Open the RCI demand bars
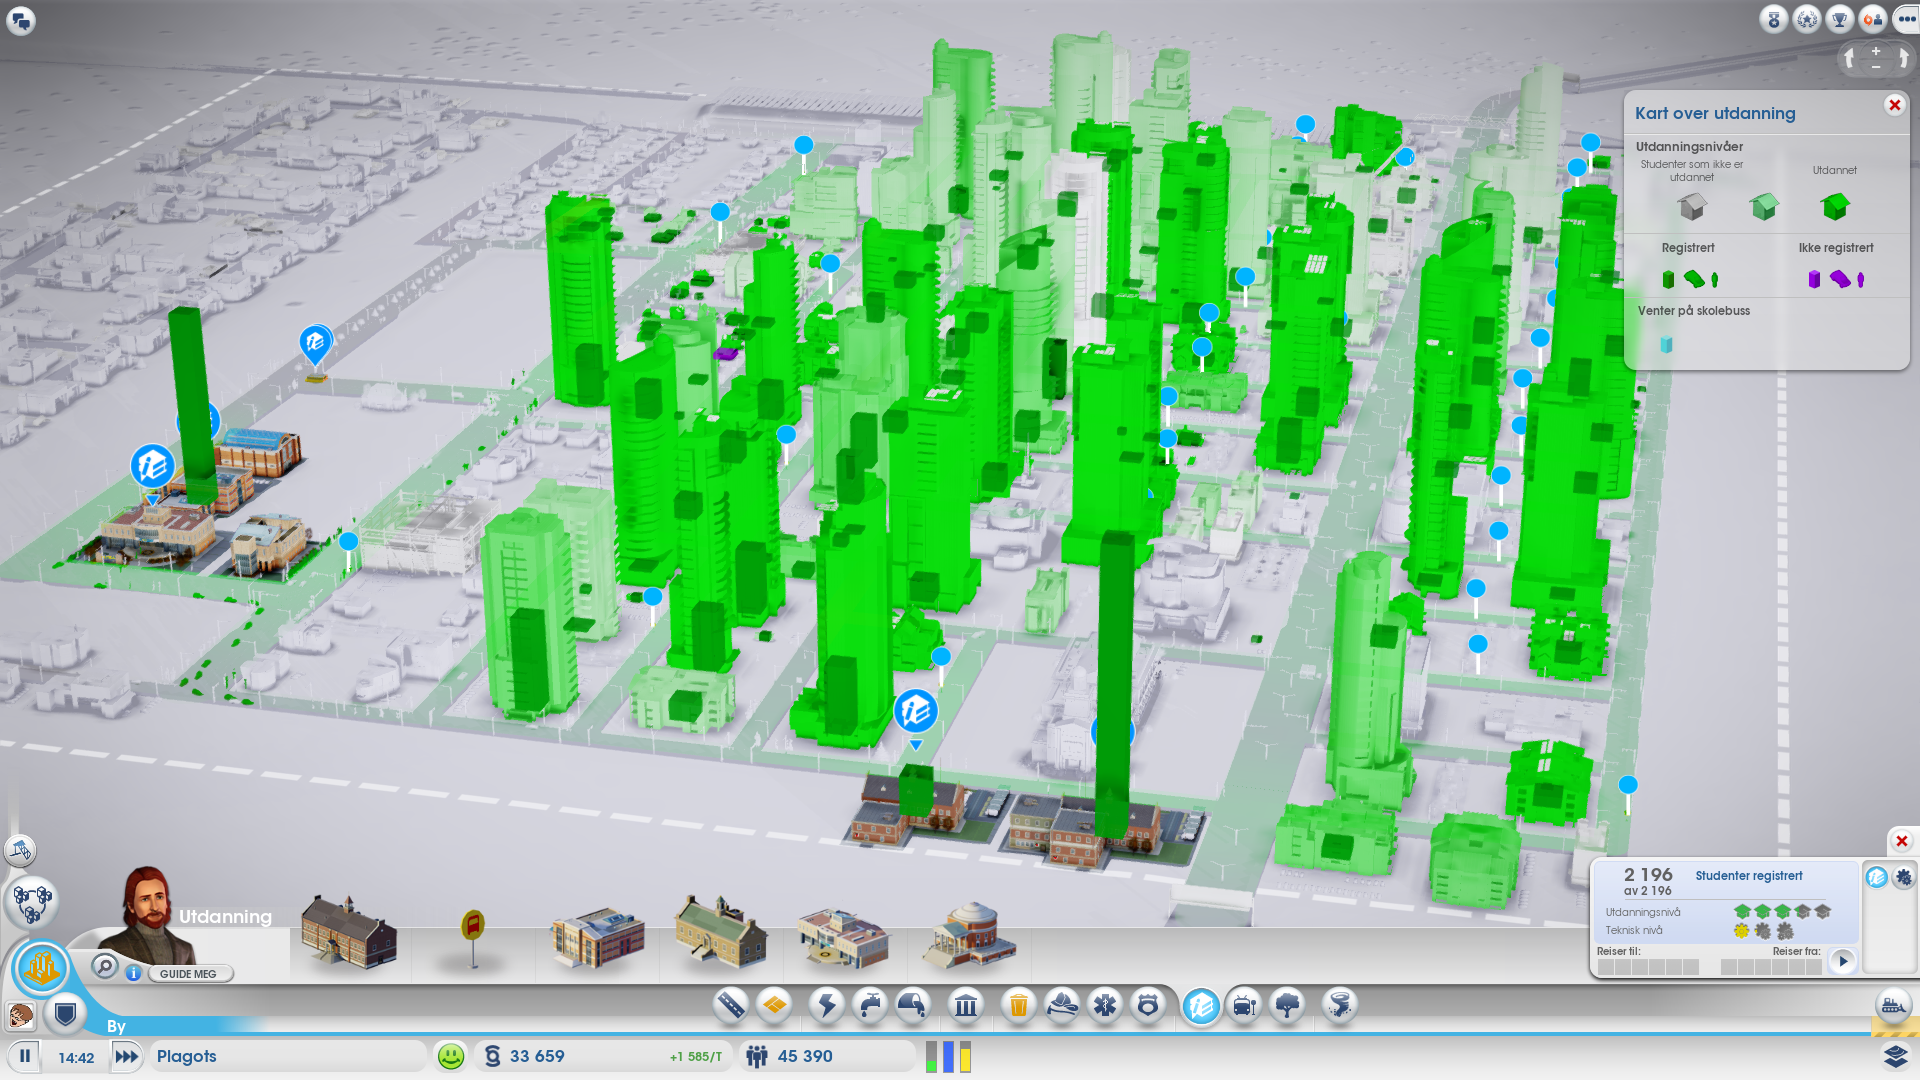The height and width of the screenshot is (1080, 1920). (948, 1056)
